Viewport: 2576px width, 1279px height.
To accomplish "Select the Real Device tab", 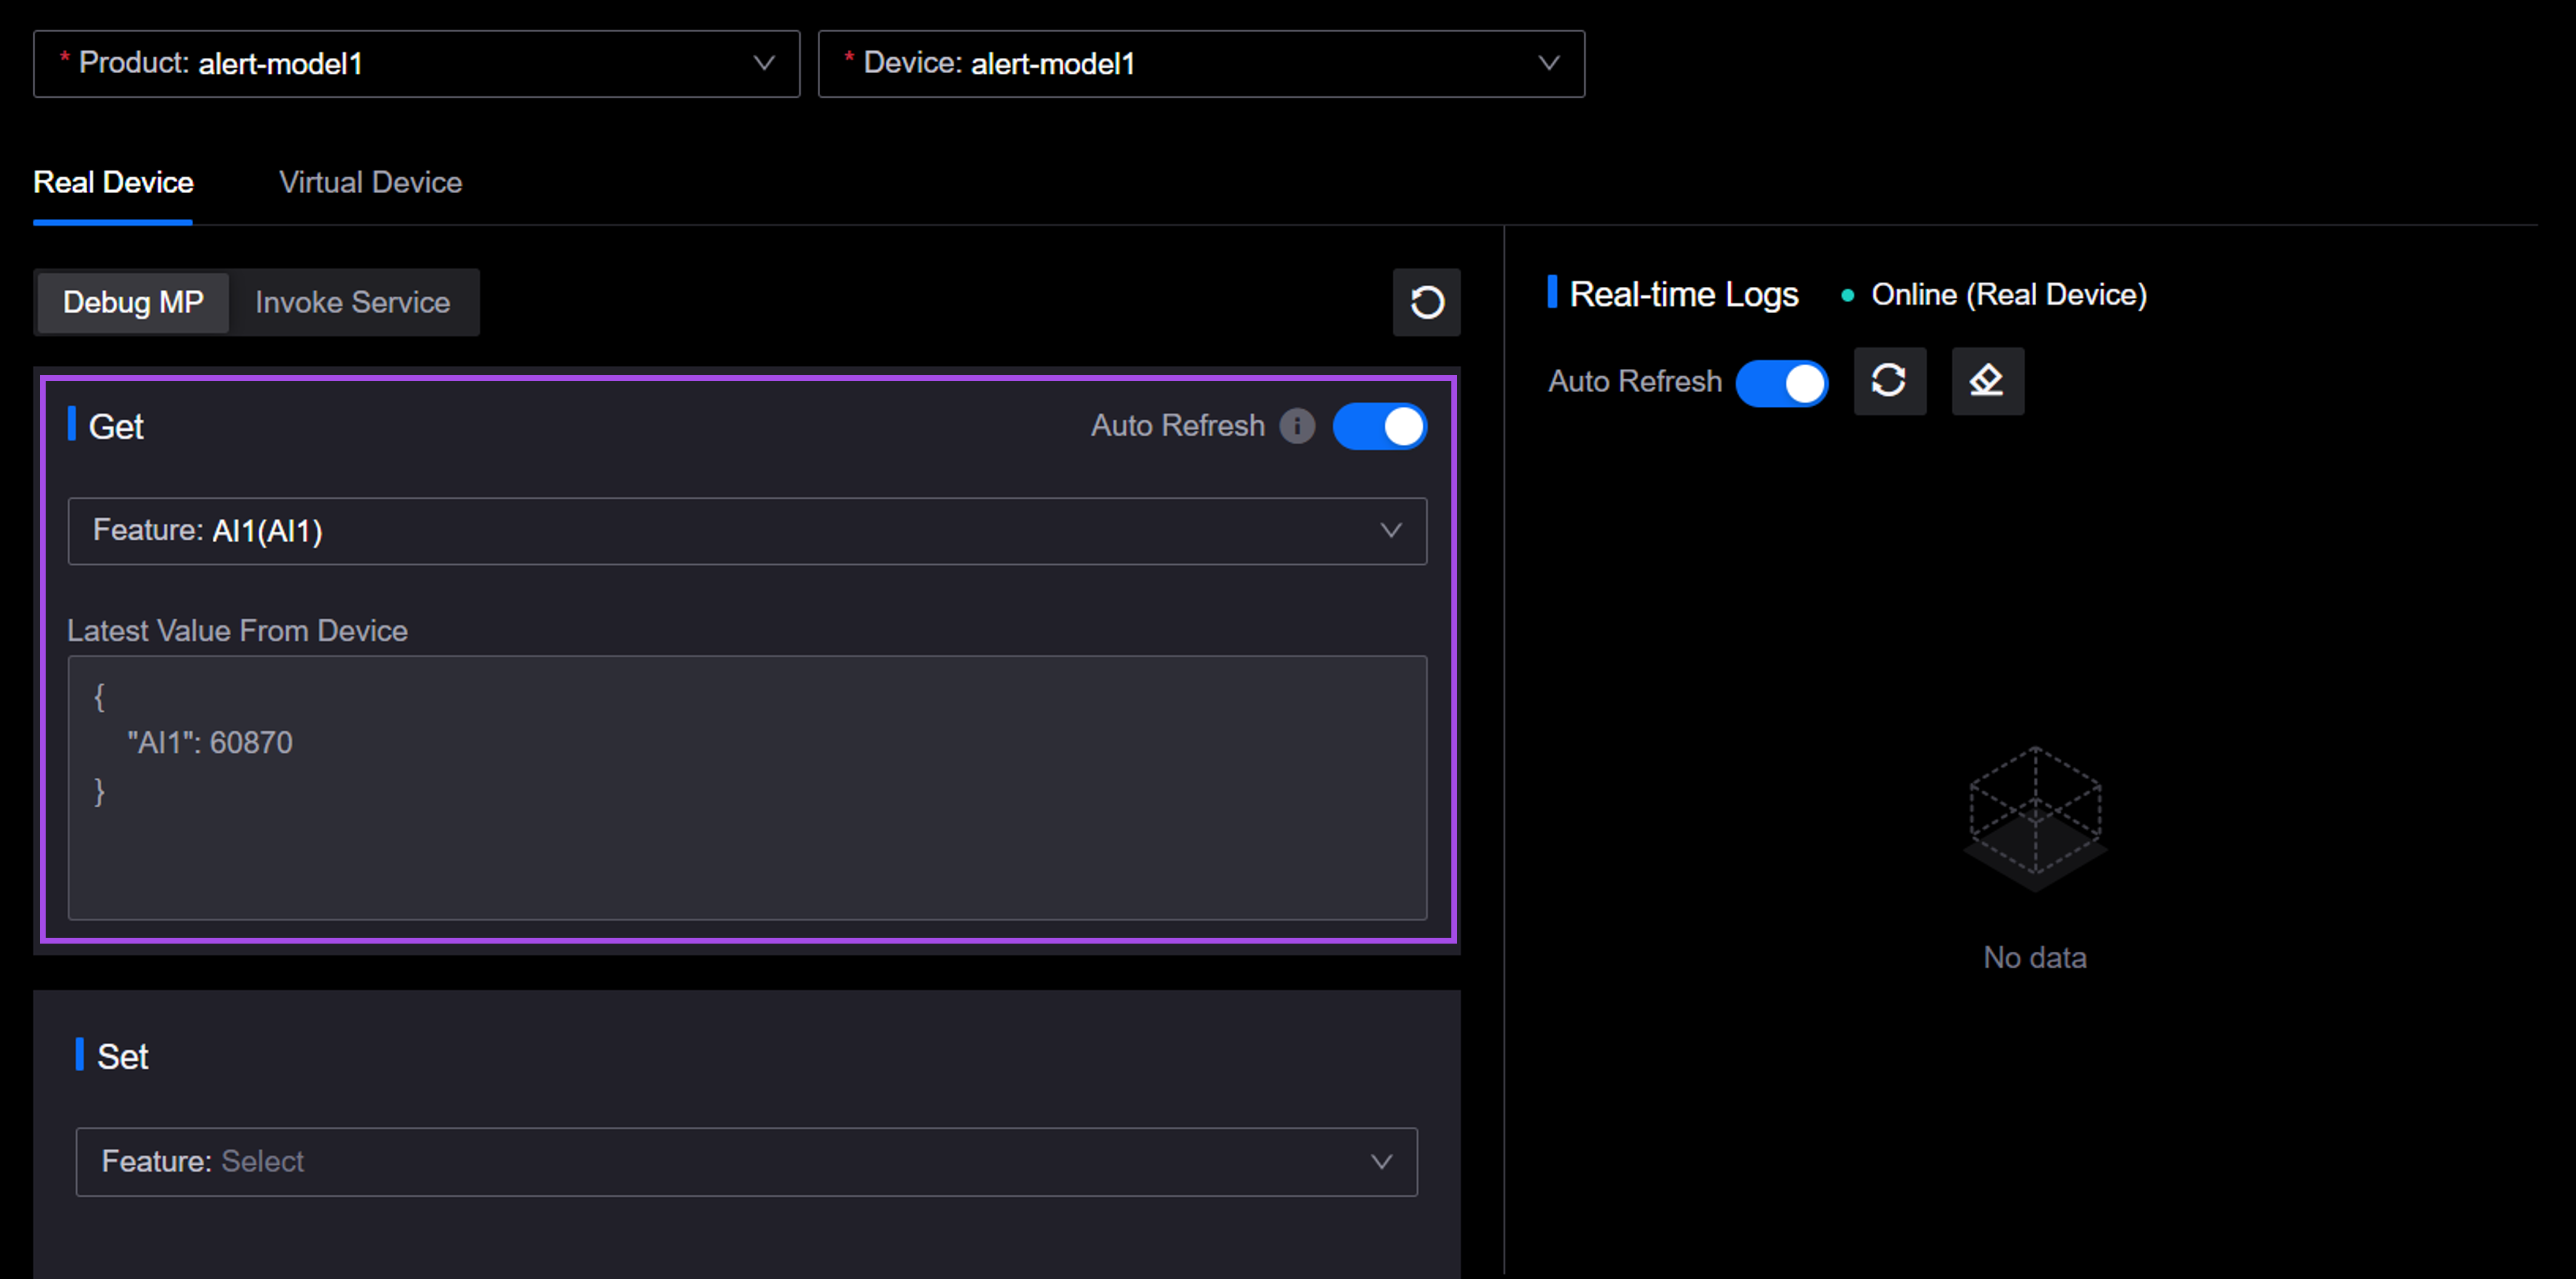I will click(113, 183).
